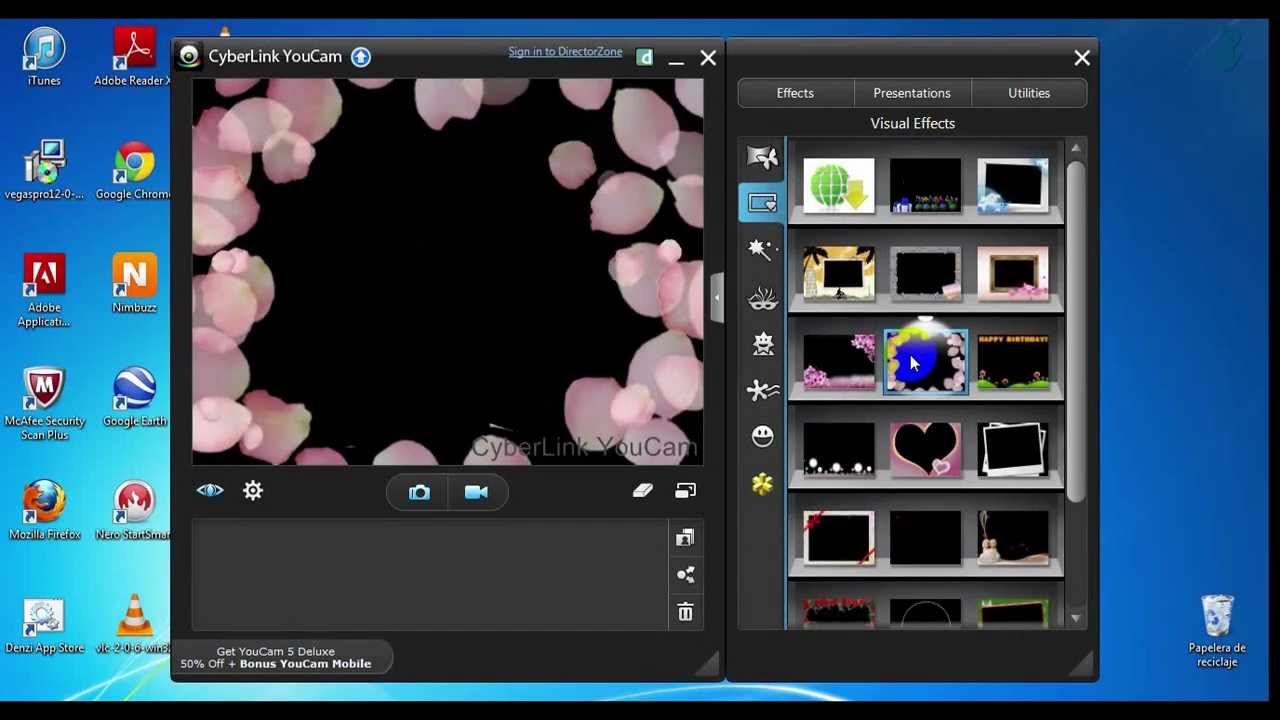Collapse the effects panel with the side arrow handle
Viewport: 1280px width, 720px height.
716,298
